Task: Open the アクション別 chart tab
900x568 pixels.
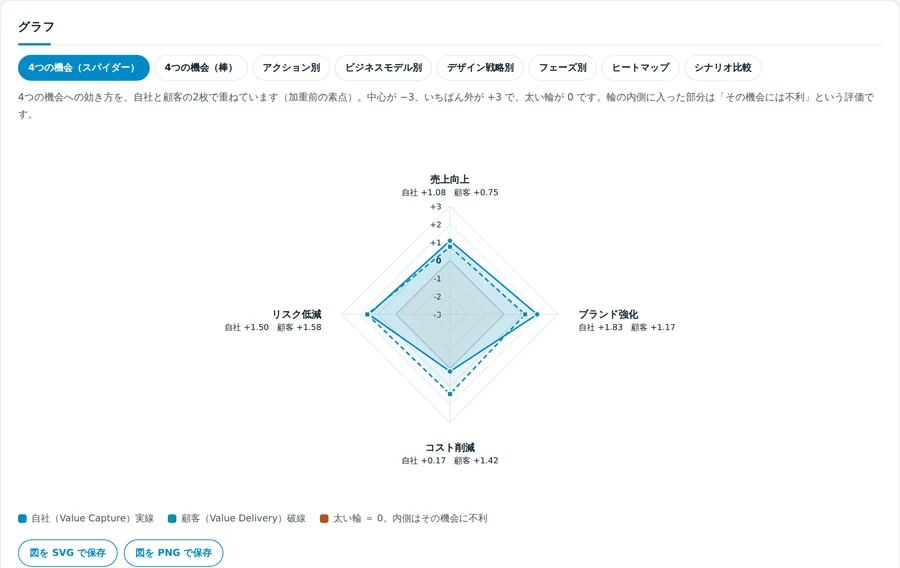Action: 291,68
